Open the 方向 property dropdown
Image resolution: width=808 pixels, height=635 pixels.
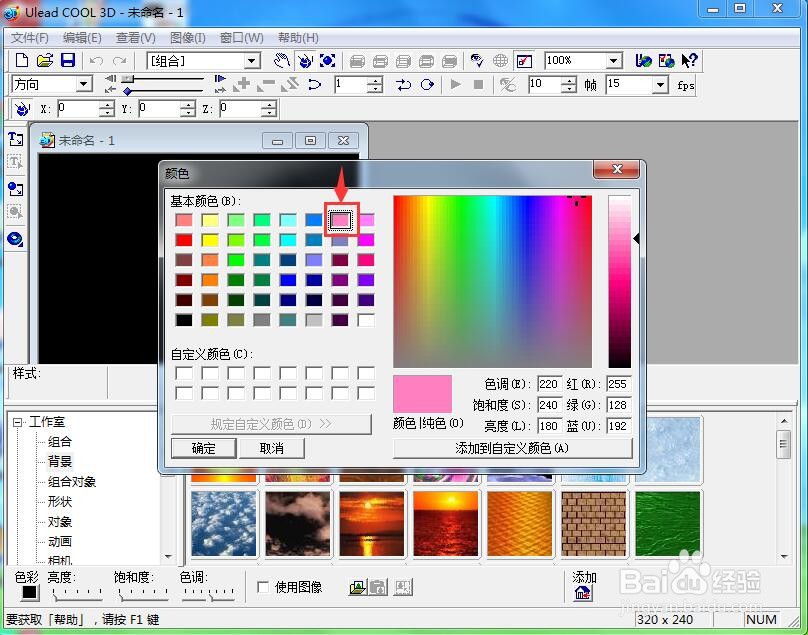click(x=83, y=84)
